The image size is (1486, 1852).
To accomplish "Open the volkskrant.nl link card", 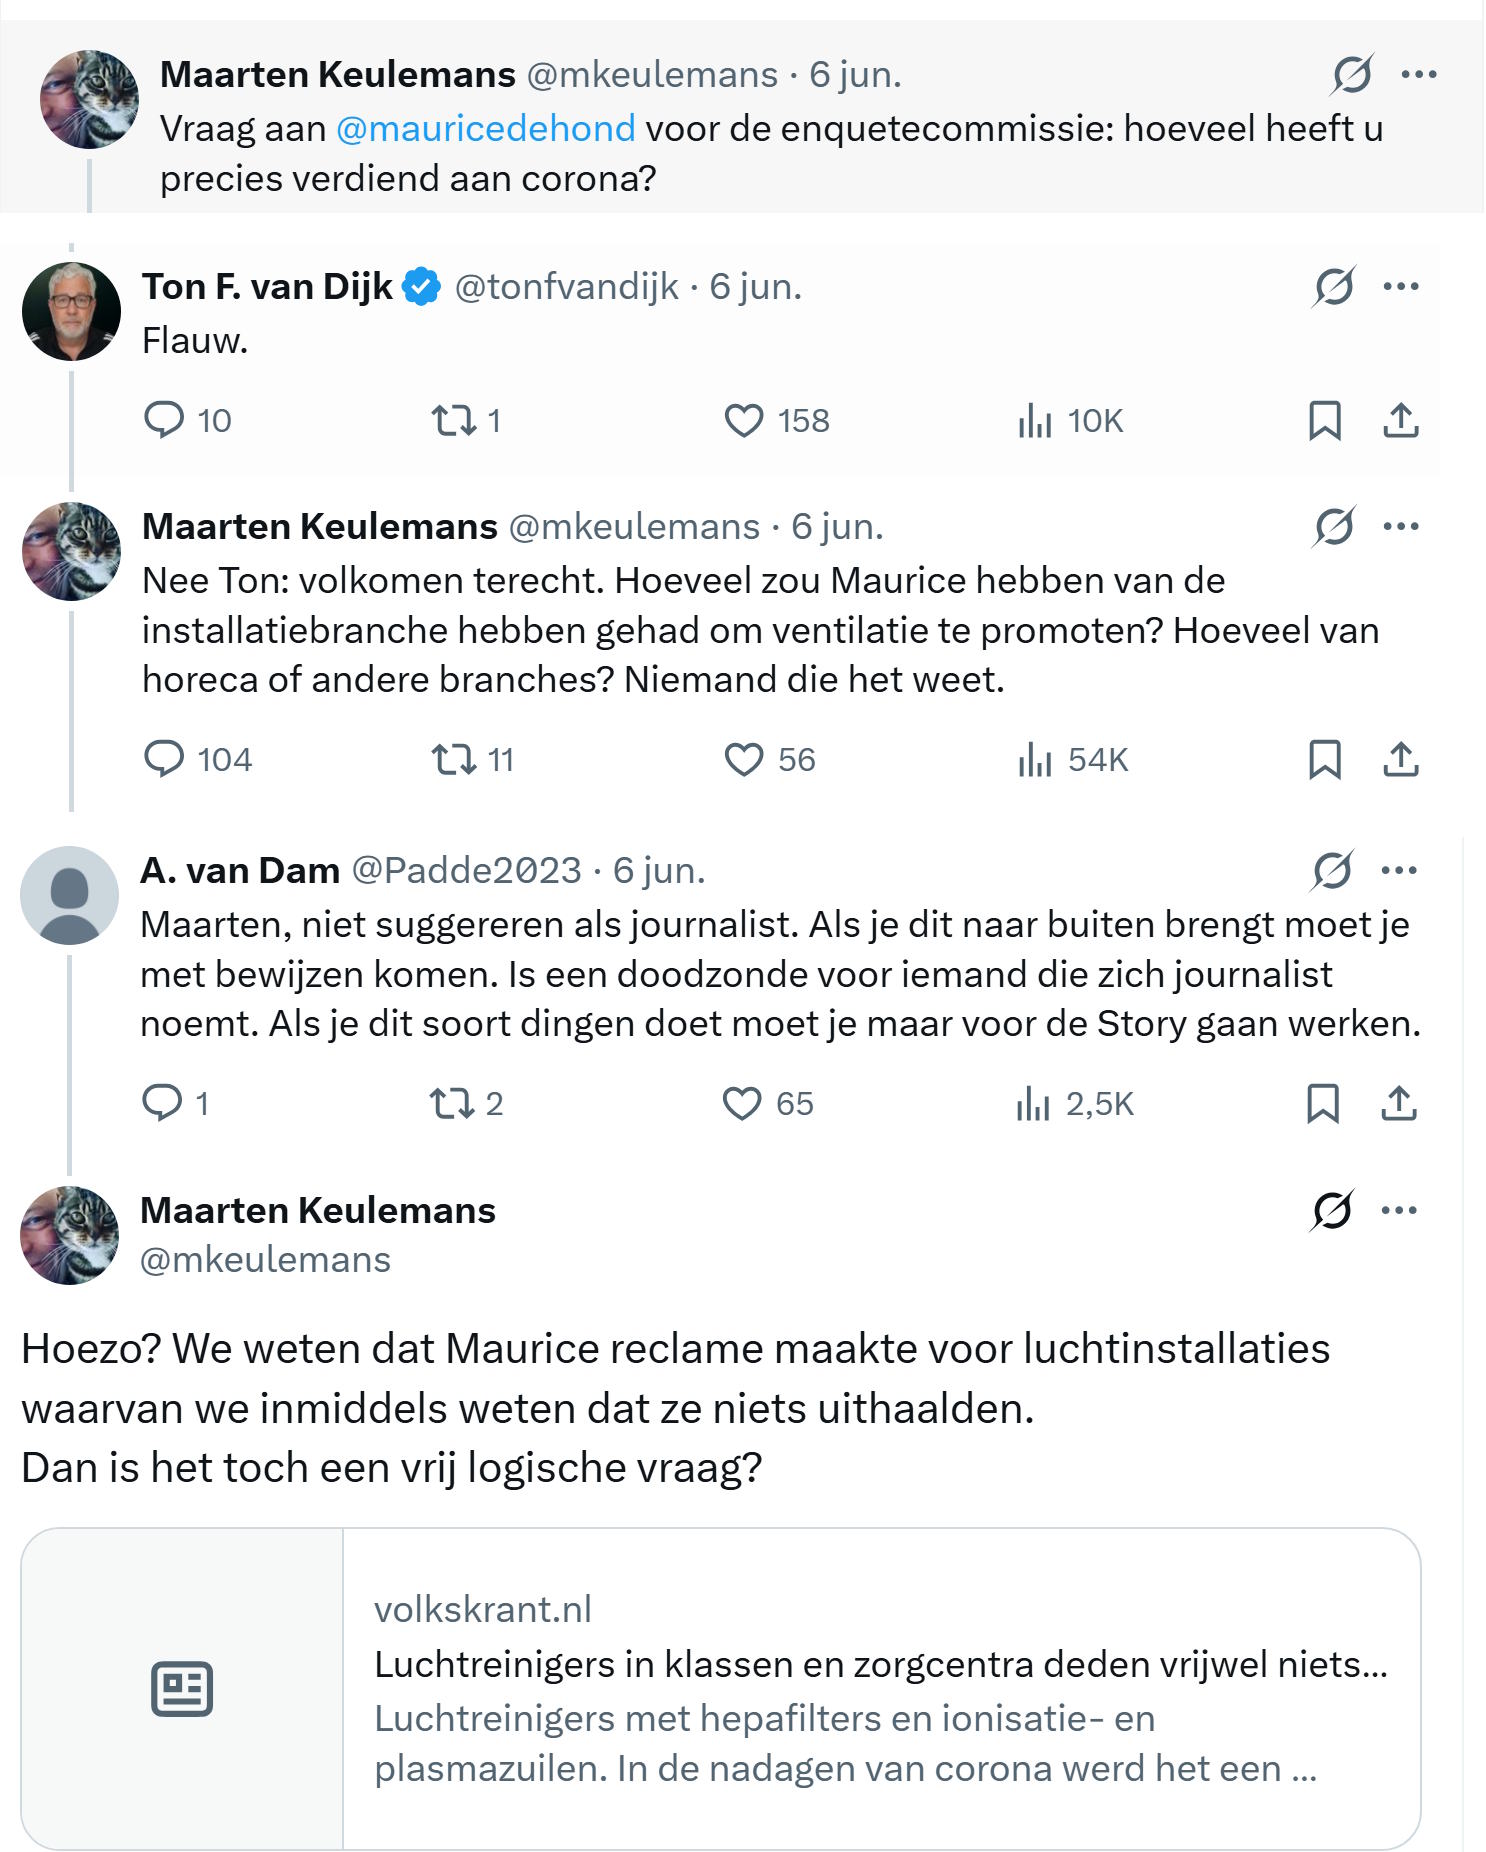I will click(721, 1688).
